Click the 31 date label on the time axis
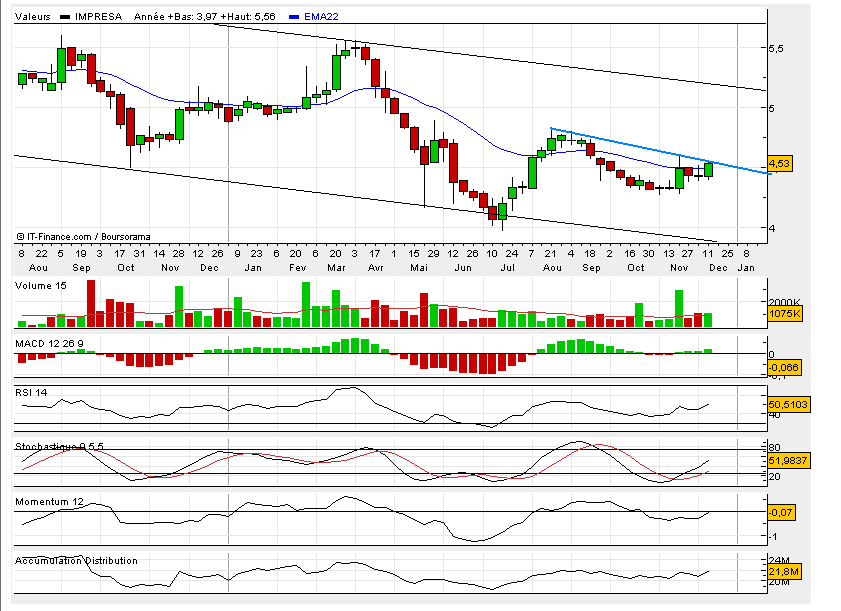Screen dimensions: 841x611 (x=139, y=254)
